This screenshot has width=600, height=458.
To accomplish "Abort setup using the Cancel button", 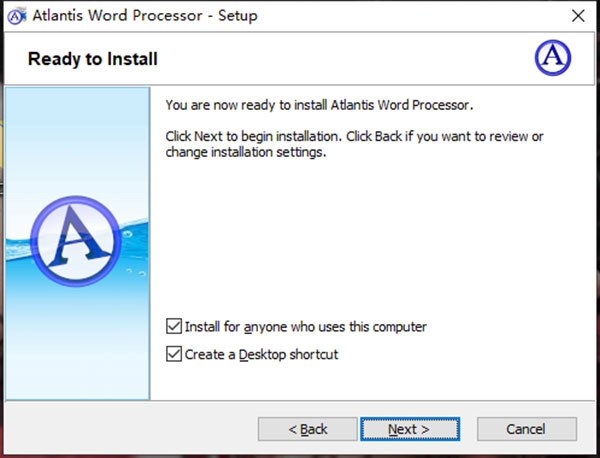I will click(527, 429).
